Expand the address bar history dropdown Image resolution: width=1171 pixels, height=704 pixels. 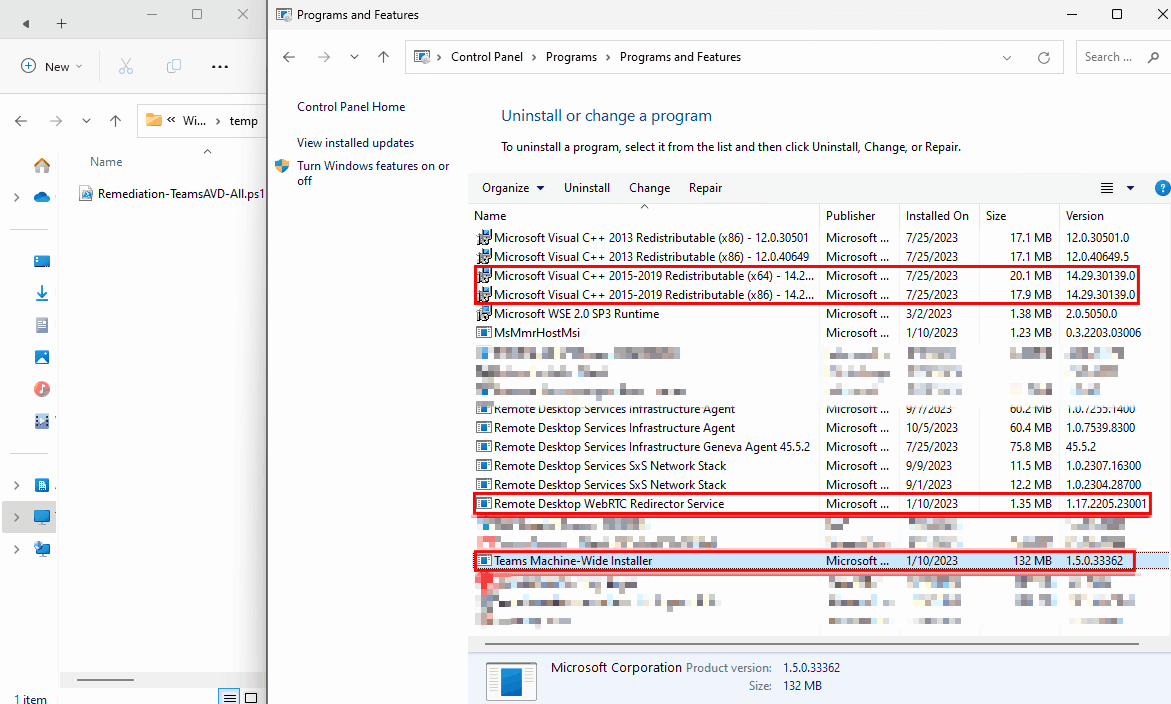(x=1008, y=58)
